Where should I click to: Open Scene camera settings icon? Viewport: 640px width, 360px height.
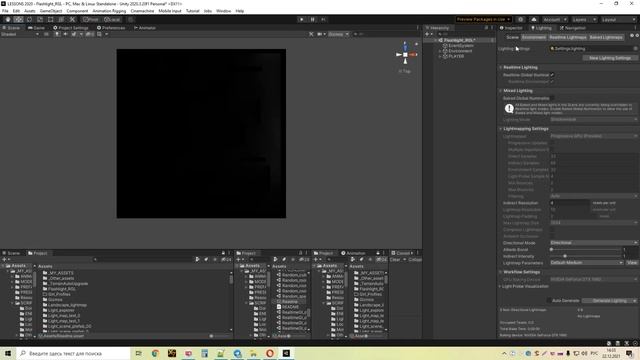click(x=321, y=34)
